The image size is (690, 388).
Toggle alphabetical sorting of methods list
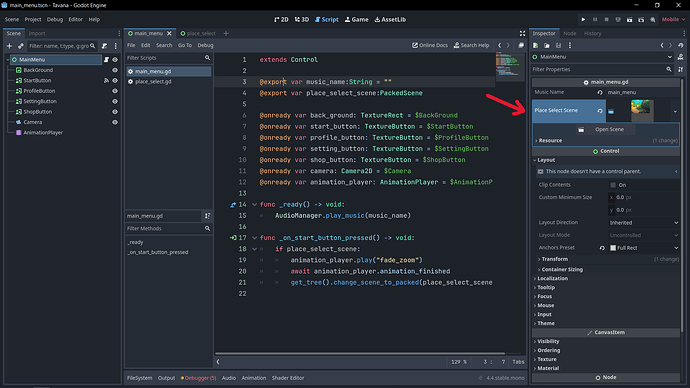207,216
